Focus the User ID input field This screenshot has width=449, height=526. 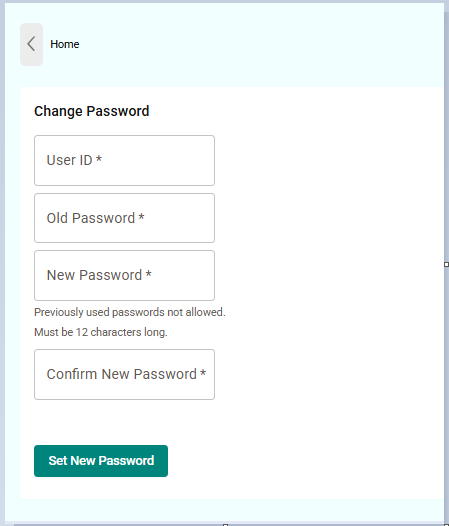click(124, 160)
